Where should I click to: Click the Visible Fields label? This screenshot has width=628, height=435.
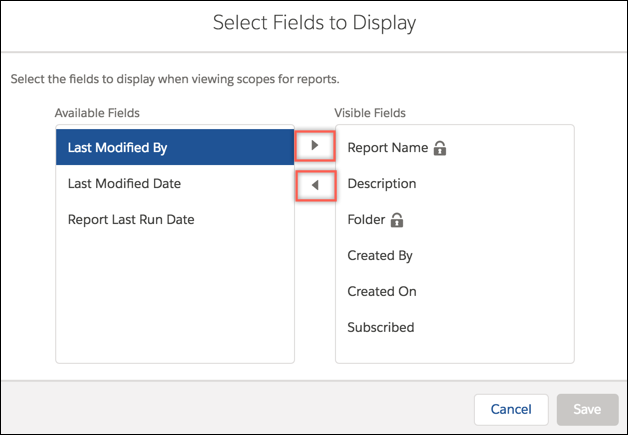tap(370, 113)
